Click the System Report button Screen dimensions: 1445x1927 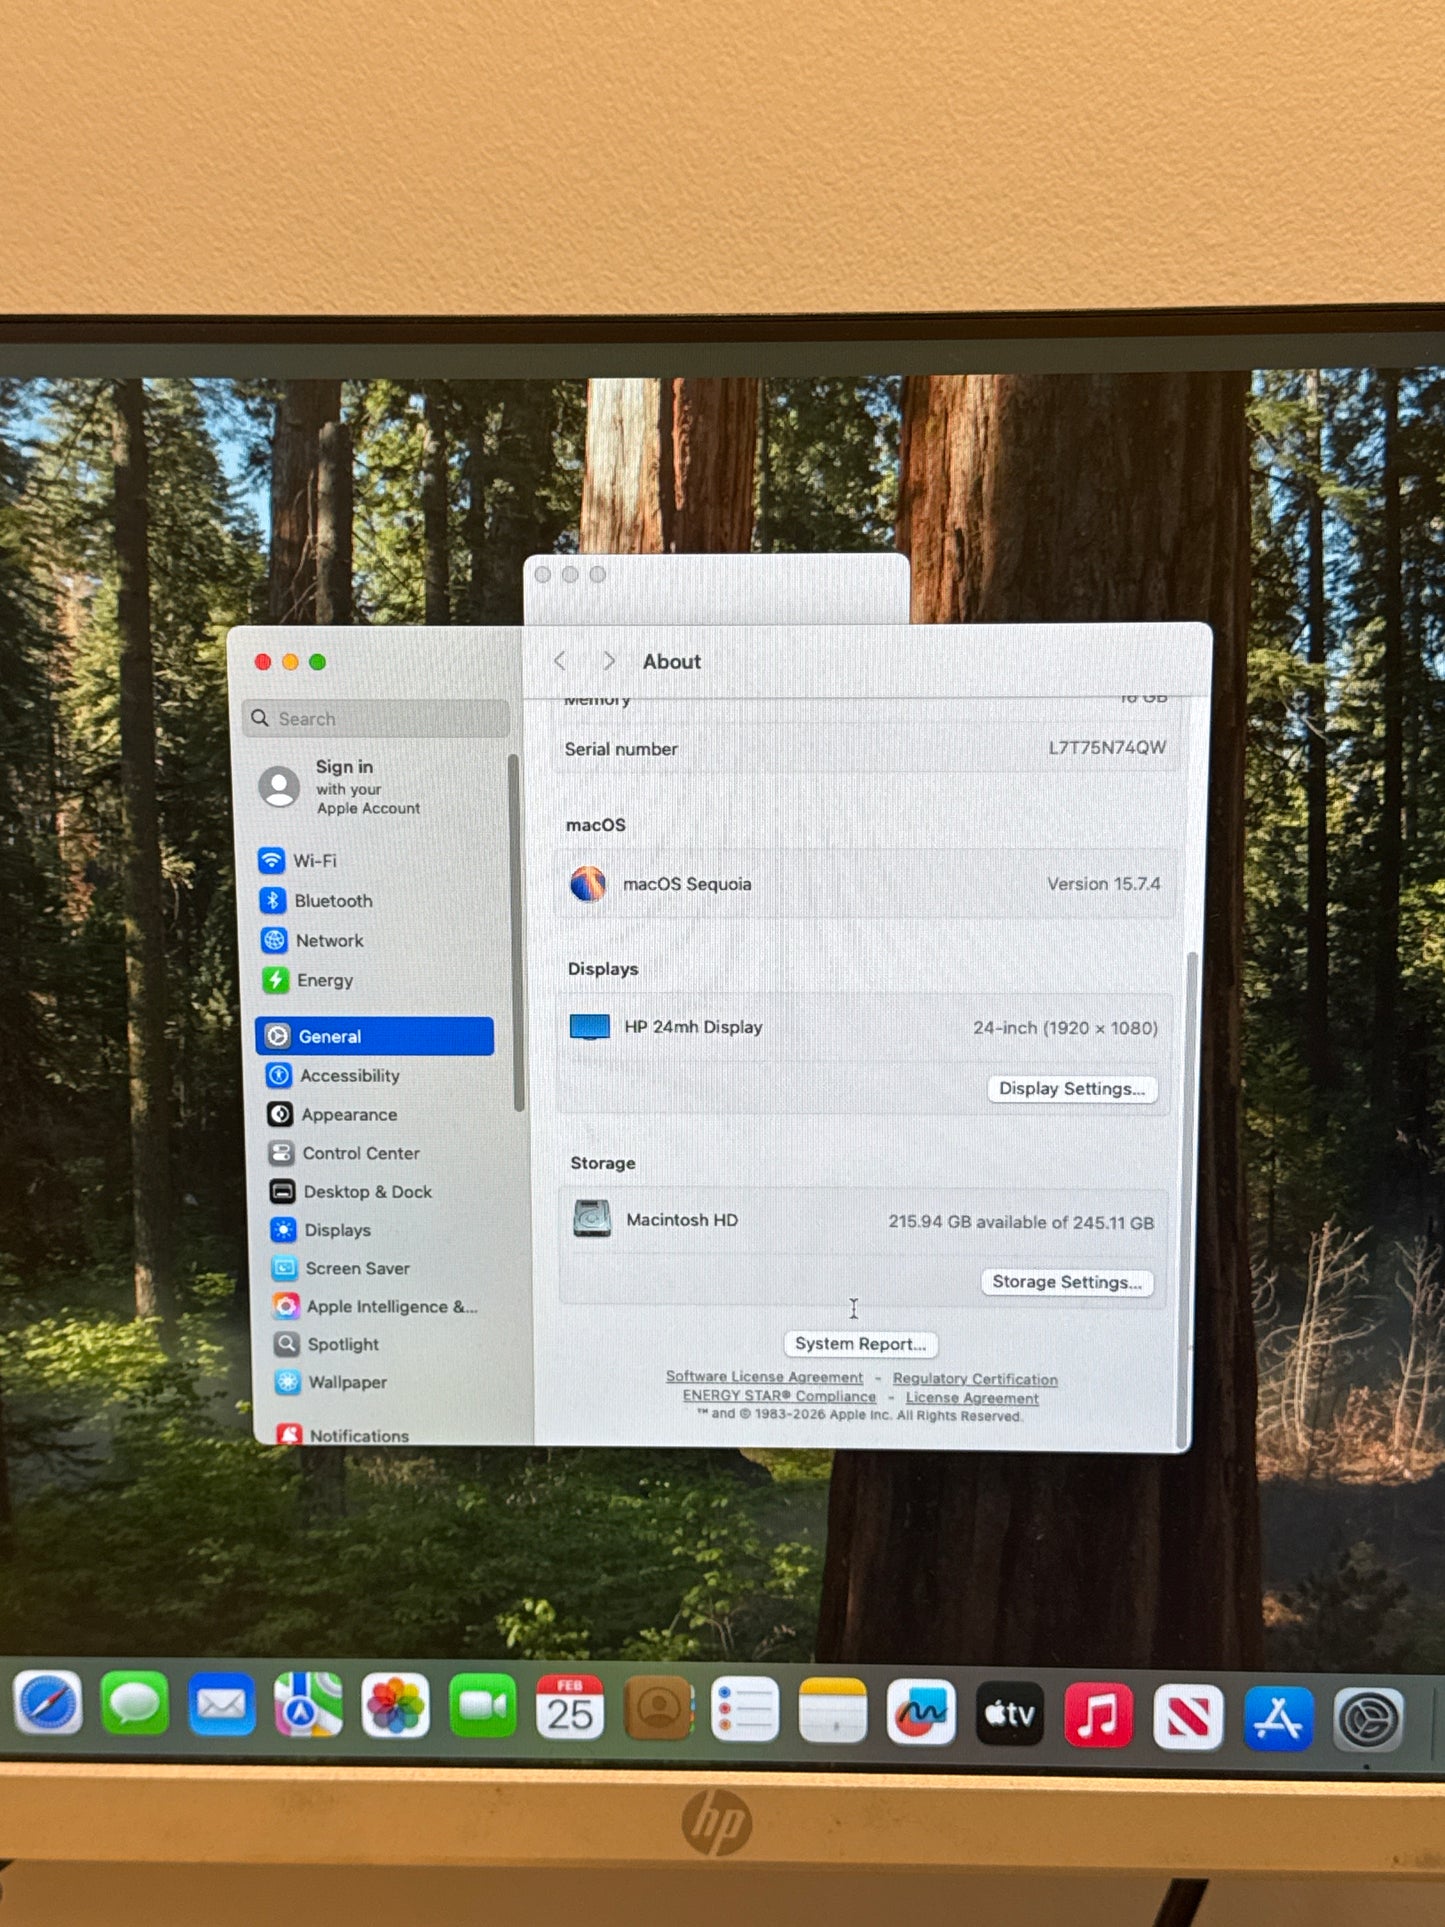[x=860, y=1344]
